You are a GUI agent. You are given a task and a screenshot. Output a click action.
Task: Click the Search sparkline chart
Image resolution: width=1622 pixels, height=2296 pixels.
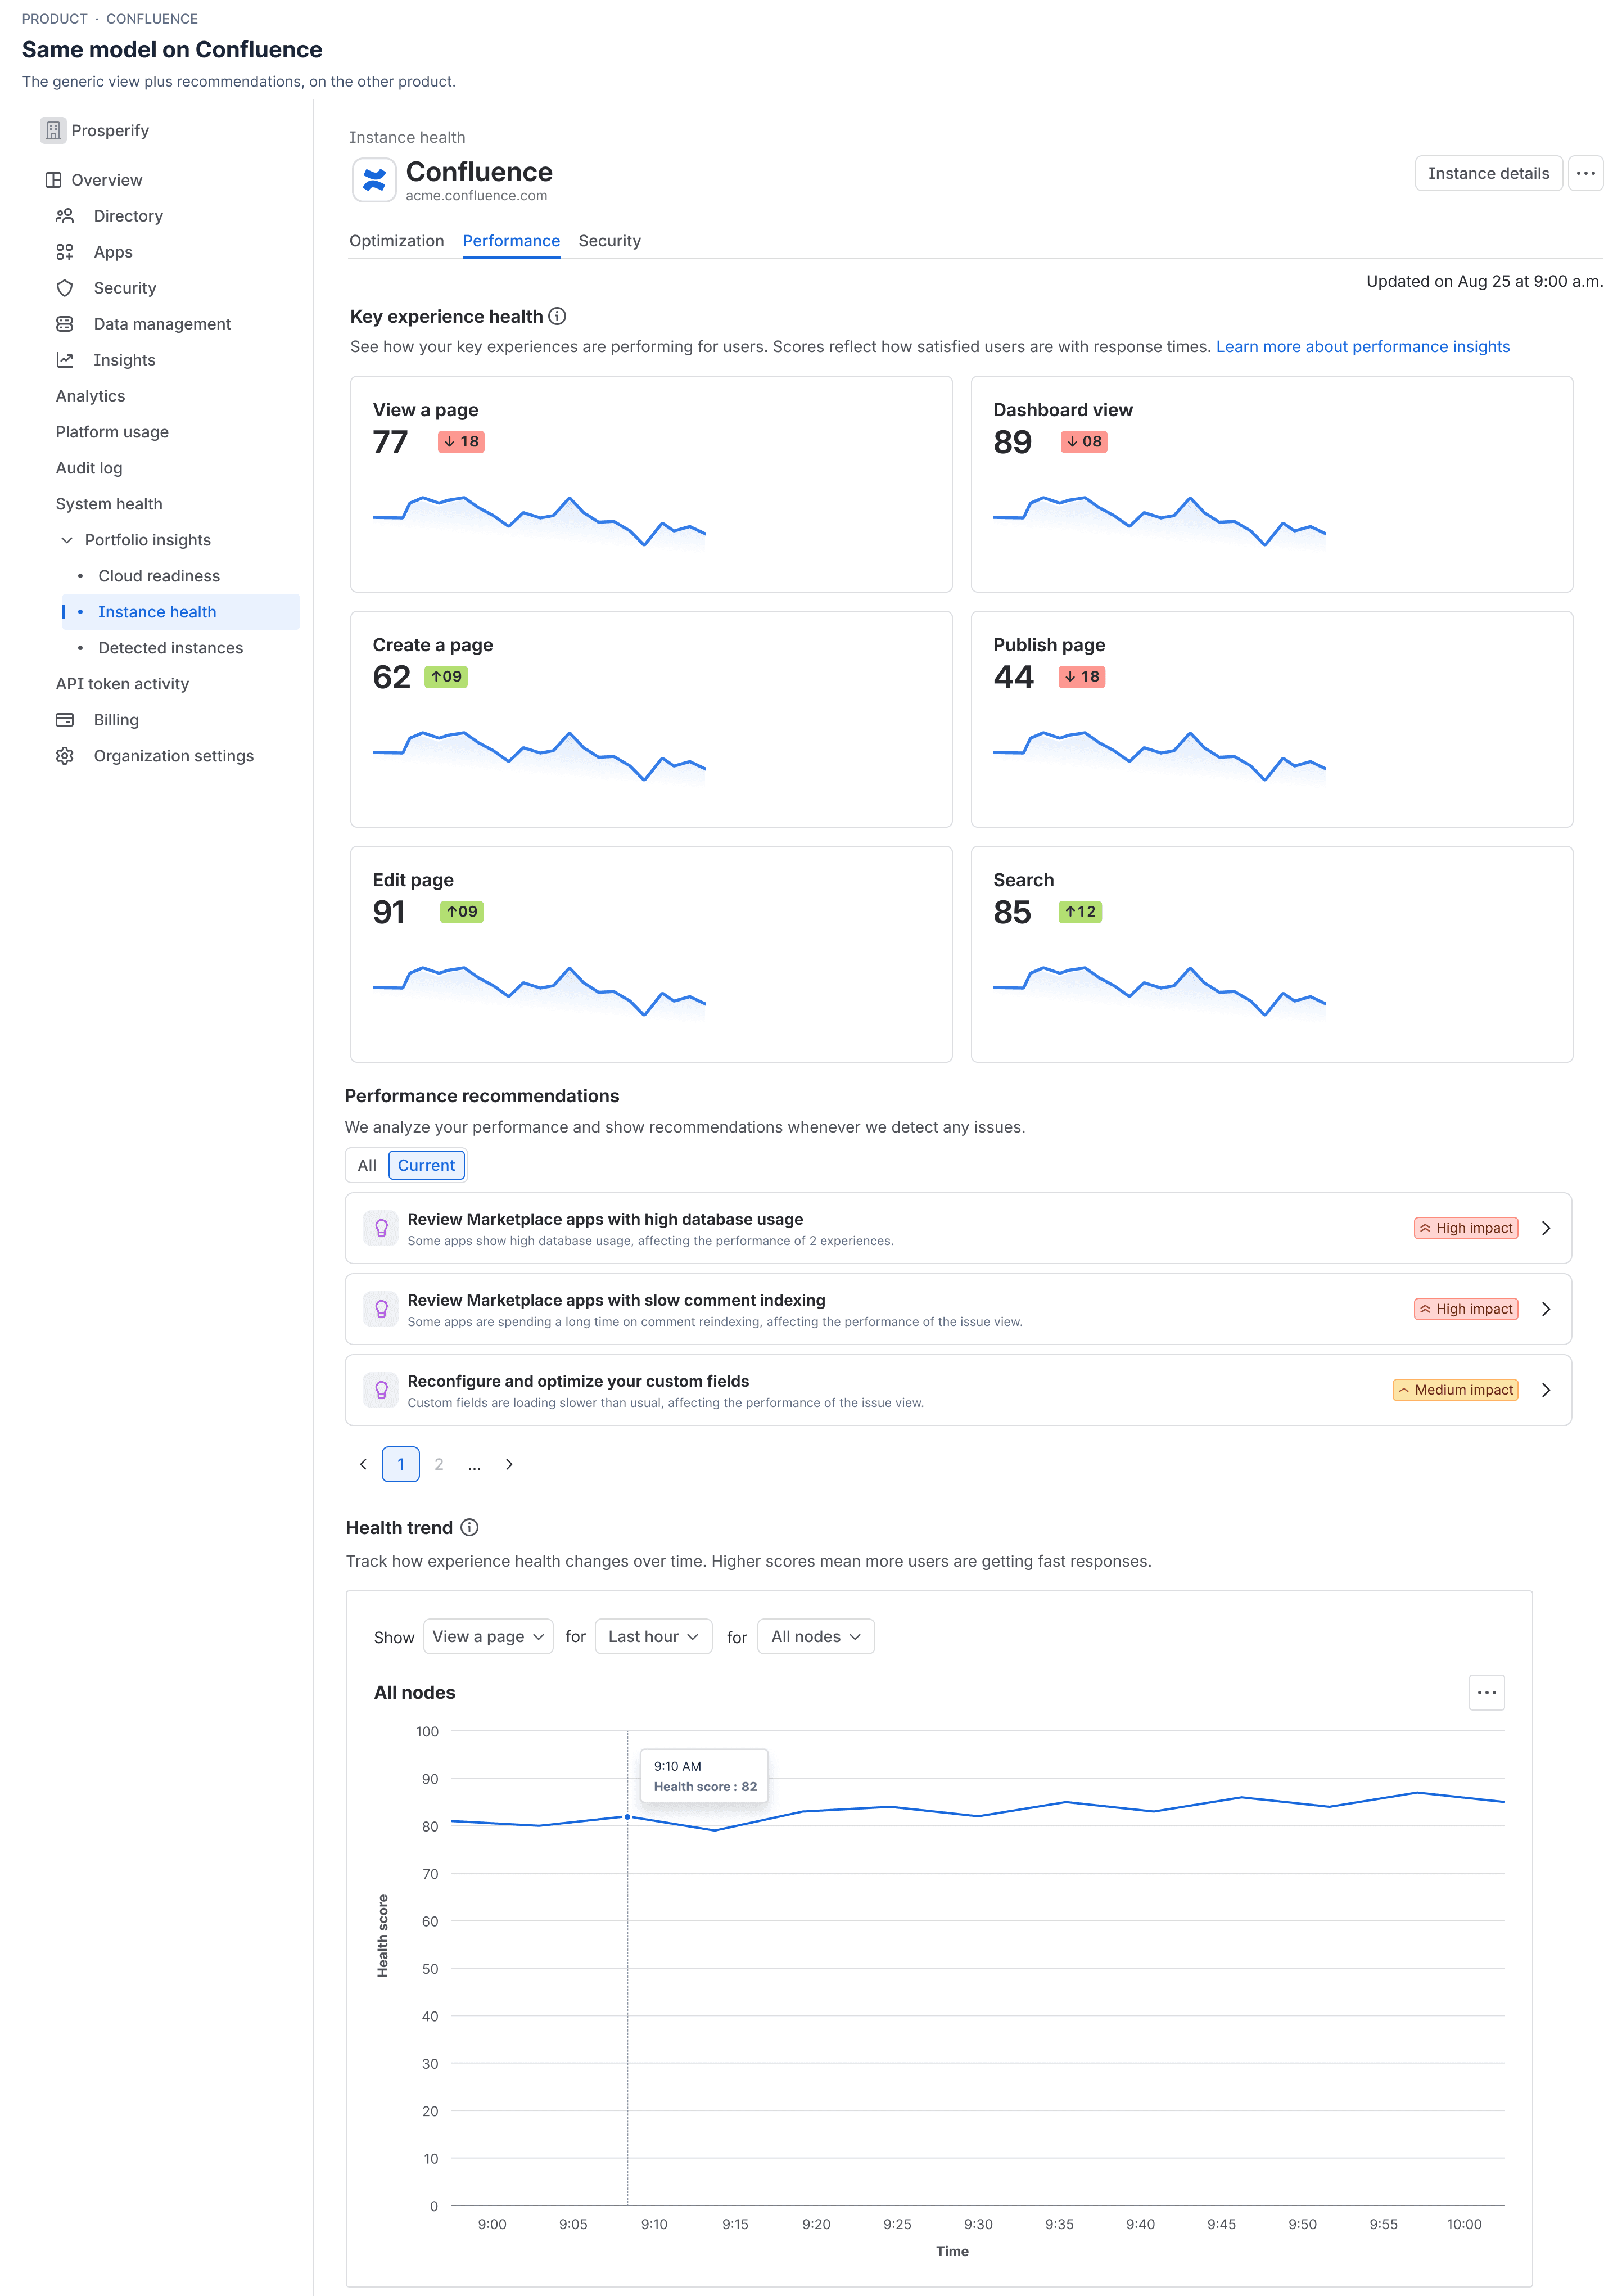(x=1159, y=991)
